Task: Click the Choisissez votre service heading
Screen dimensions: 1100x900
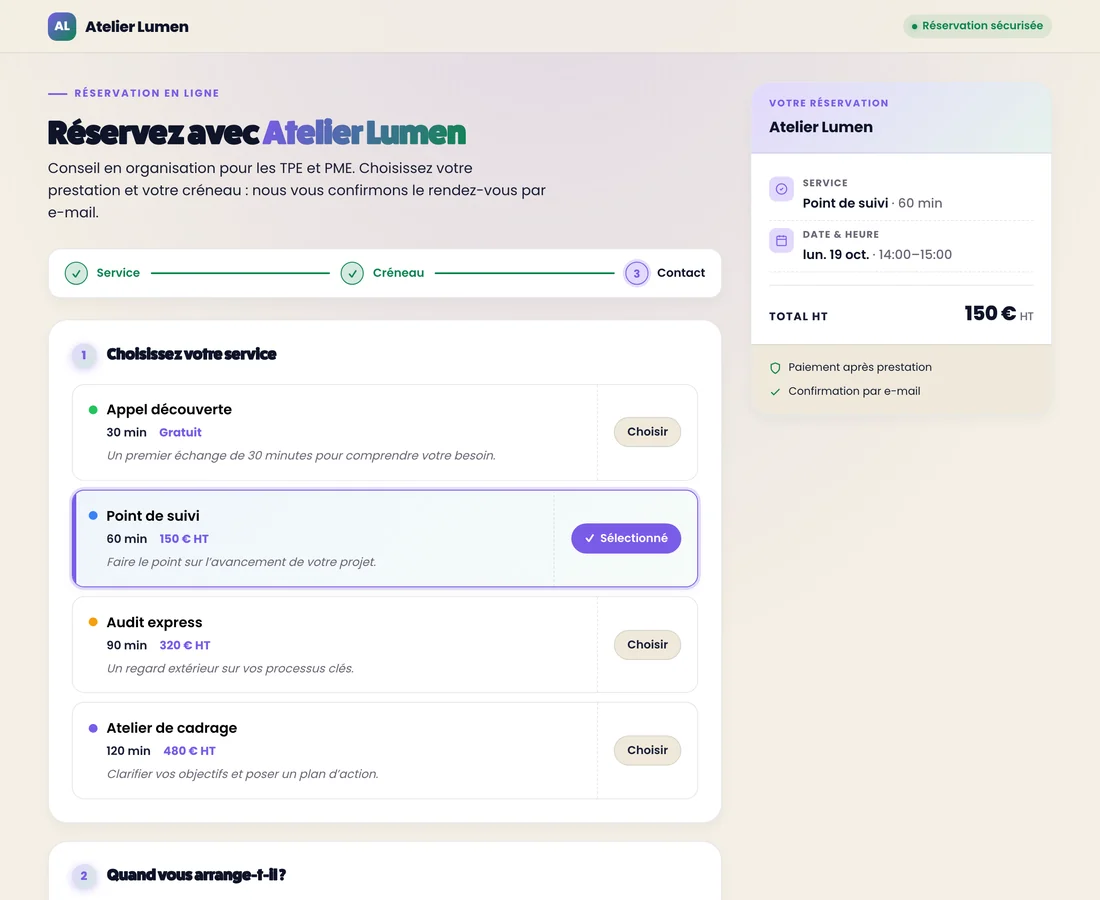Action: click(192, 354)
